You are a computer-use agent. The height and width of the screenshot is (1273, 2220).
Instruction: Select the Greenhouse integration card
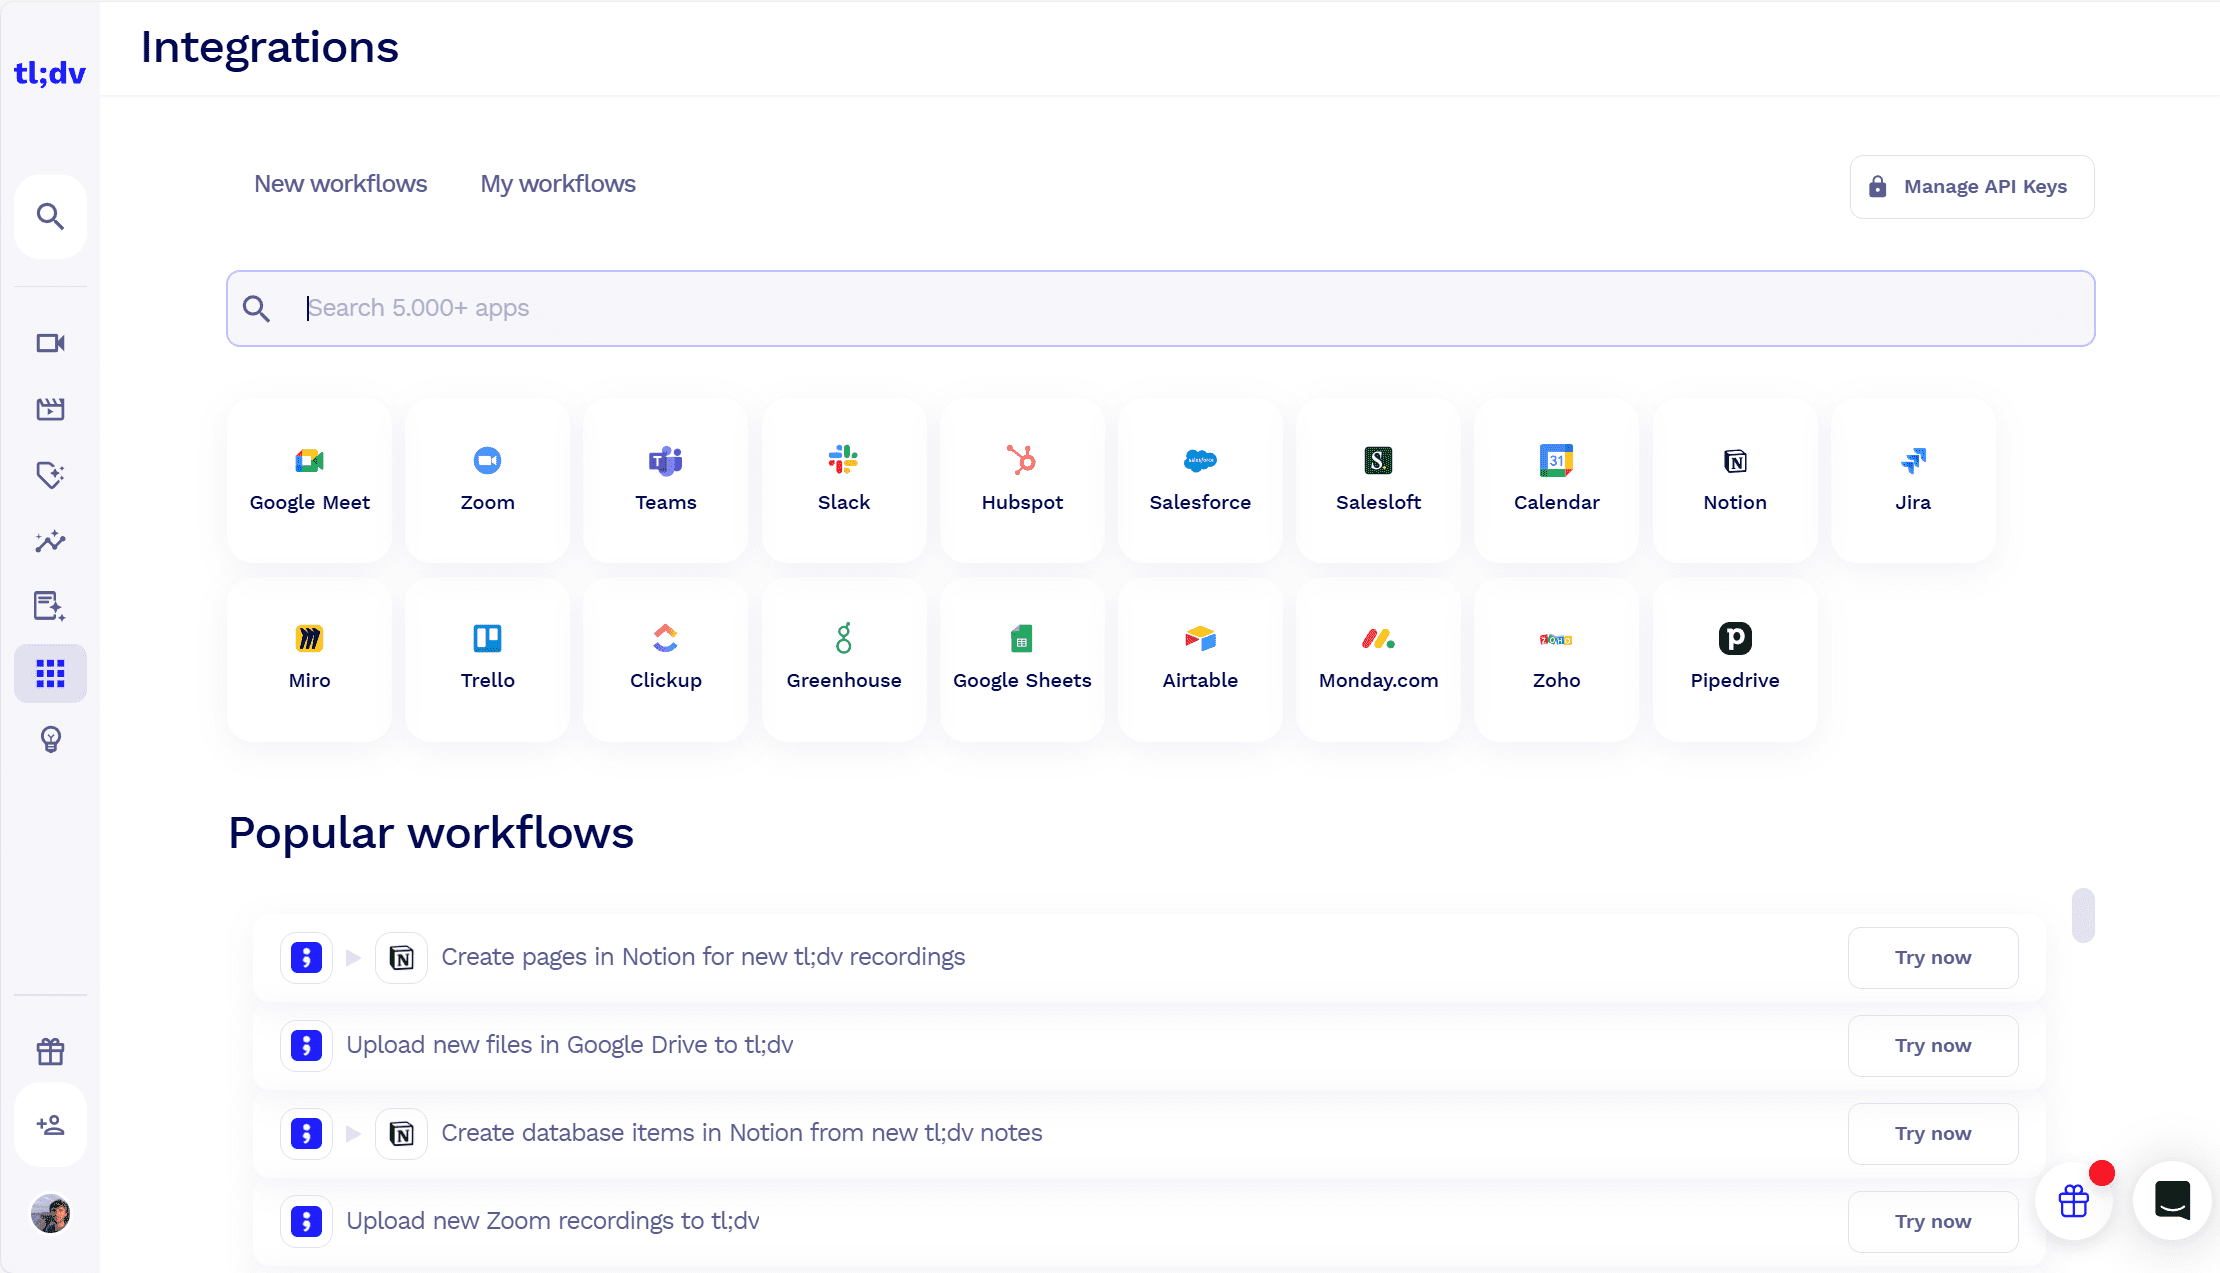point(844,660)
